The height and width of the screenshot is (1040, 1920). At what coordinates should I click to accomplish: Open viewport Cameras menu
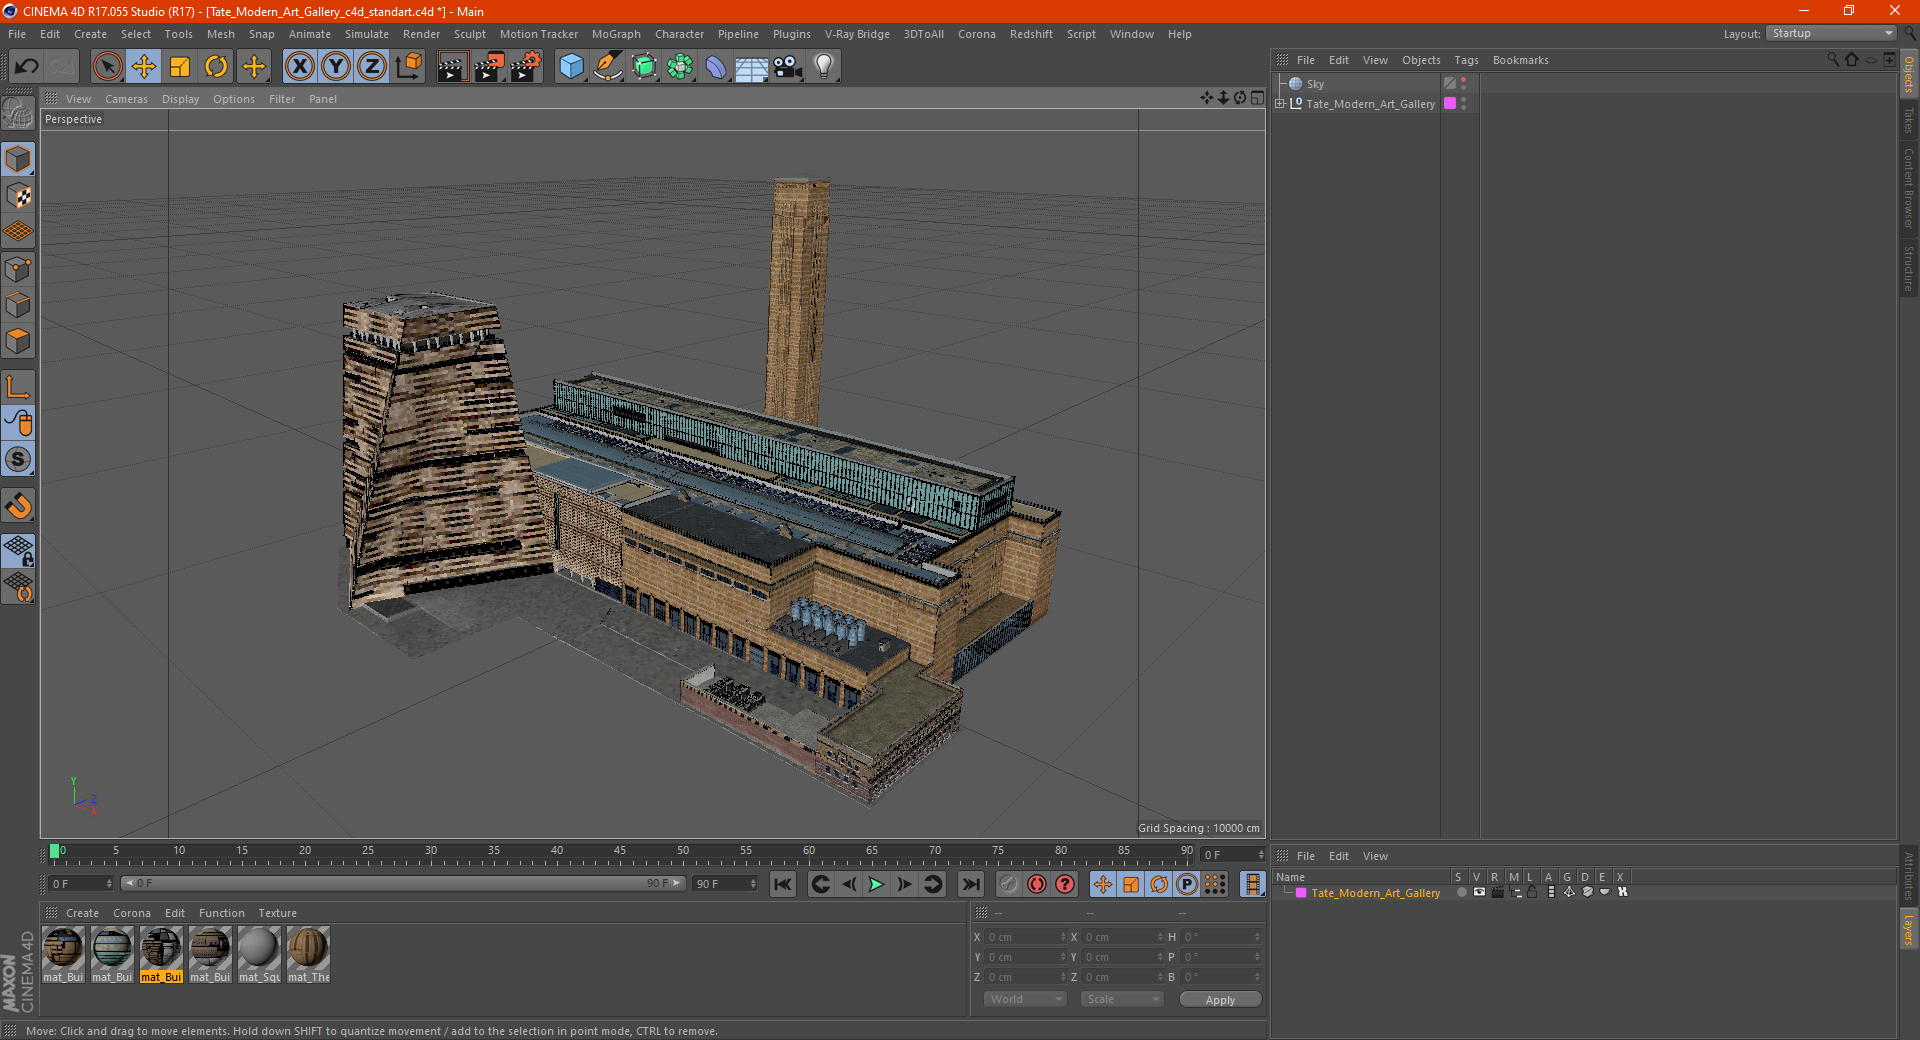[x=126, y=99]
